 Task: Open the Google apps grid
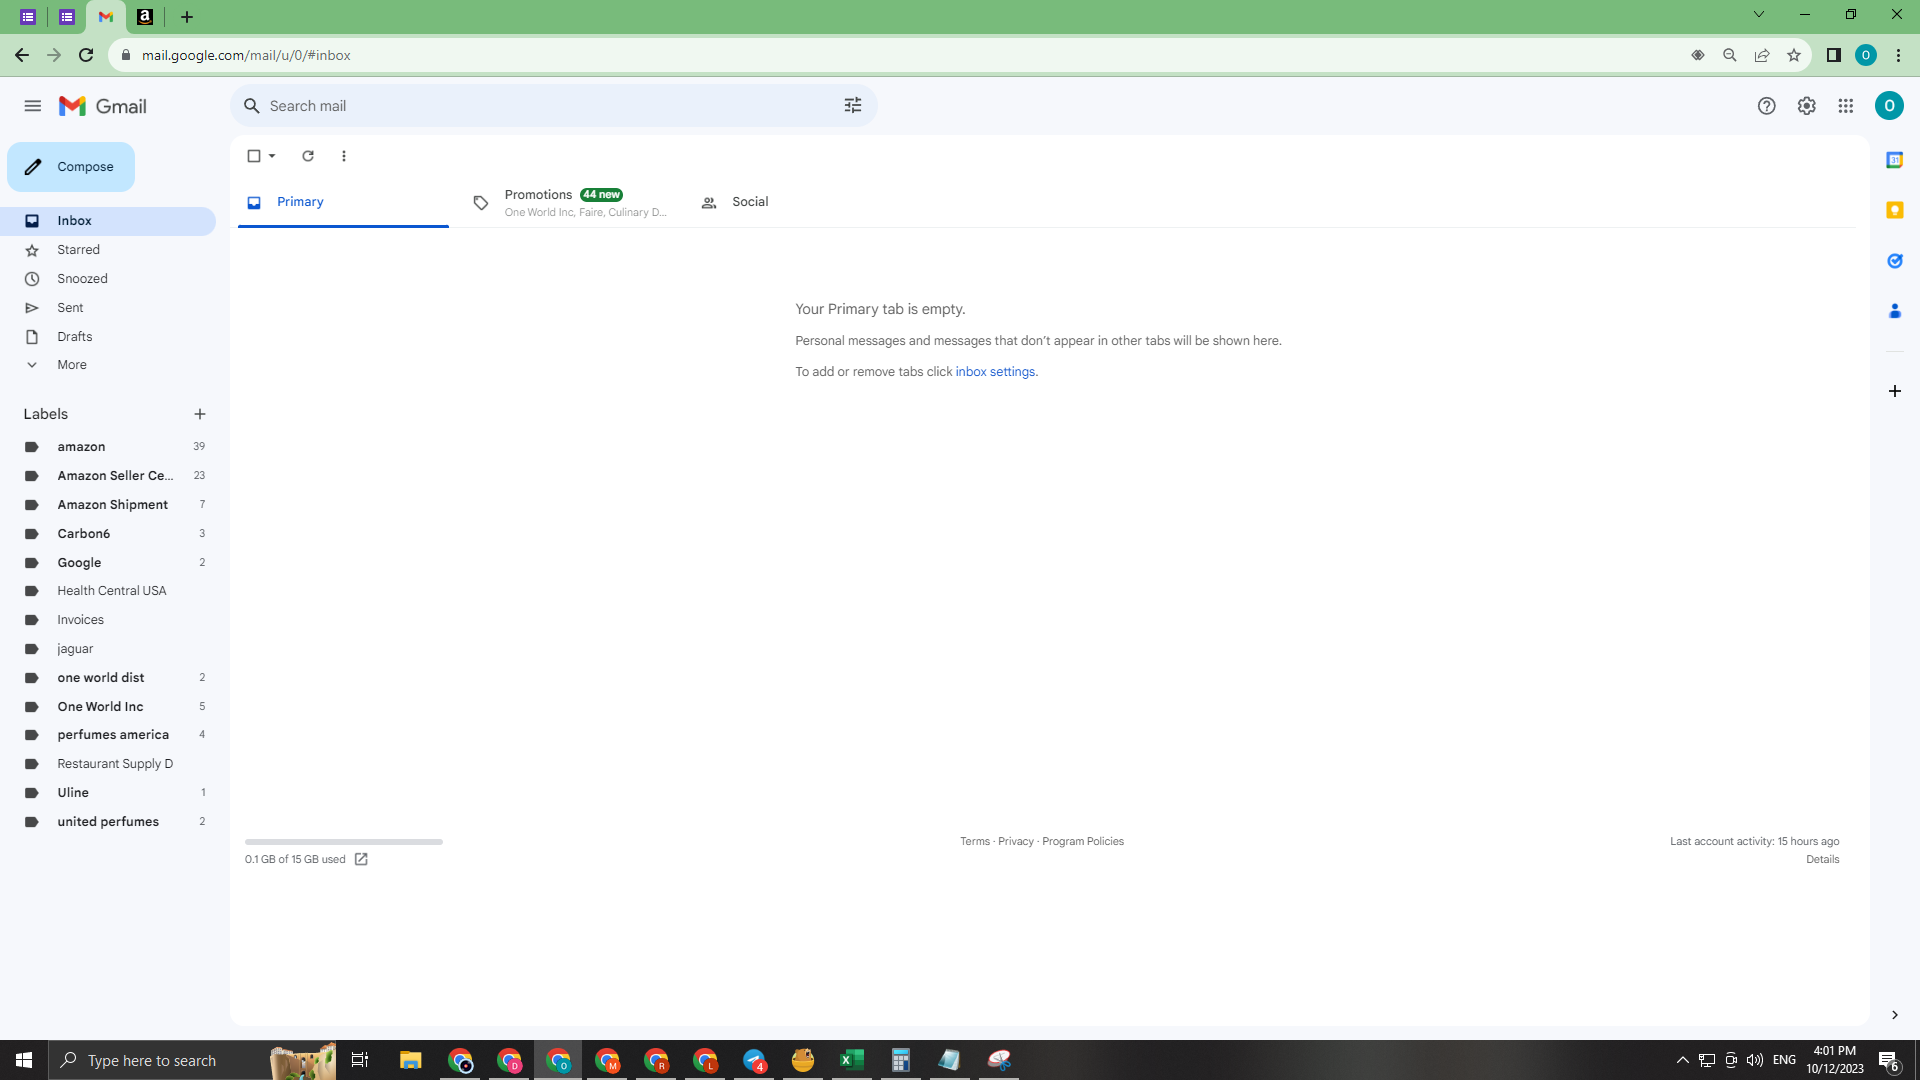[x=1846, y=106]
